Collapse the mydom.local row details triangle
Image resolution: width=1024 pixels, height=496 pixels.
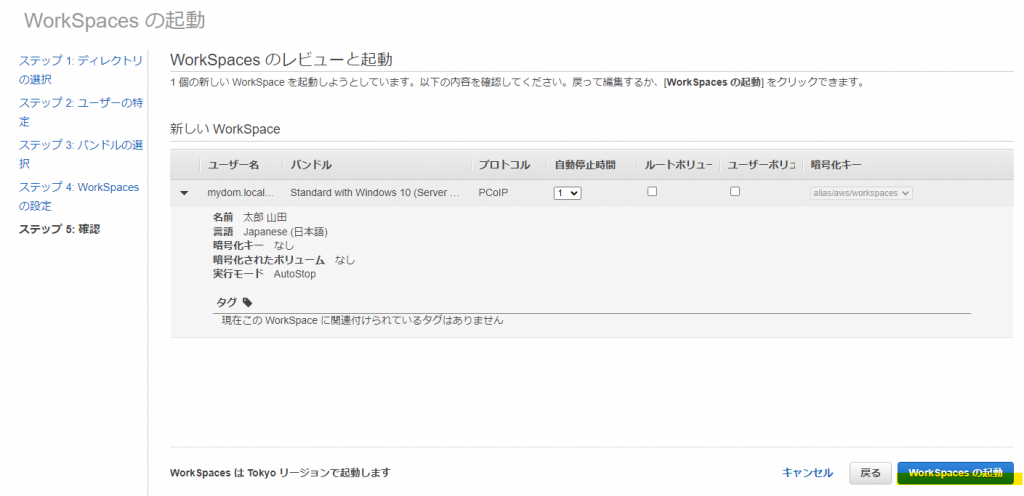(x=184, y=193)
